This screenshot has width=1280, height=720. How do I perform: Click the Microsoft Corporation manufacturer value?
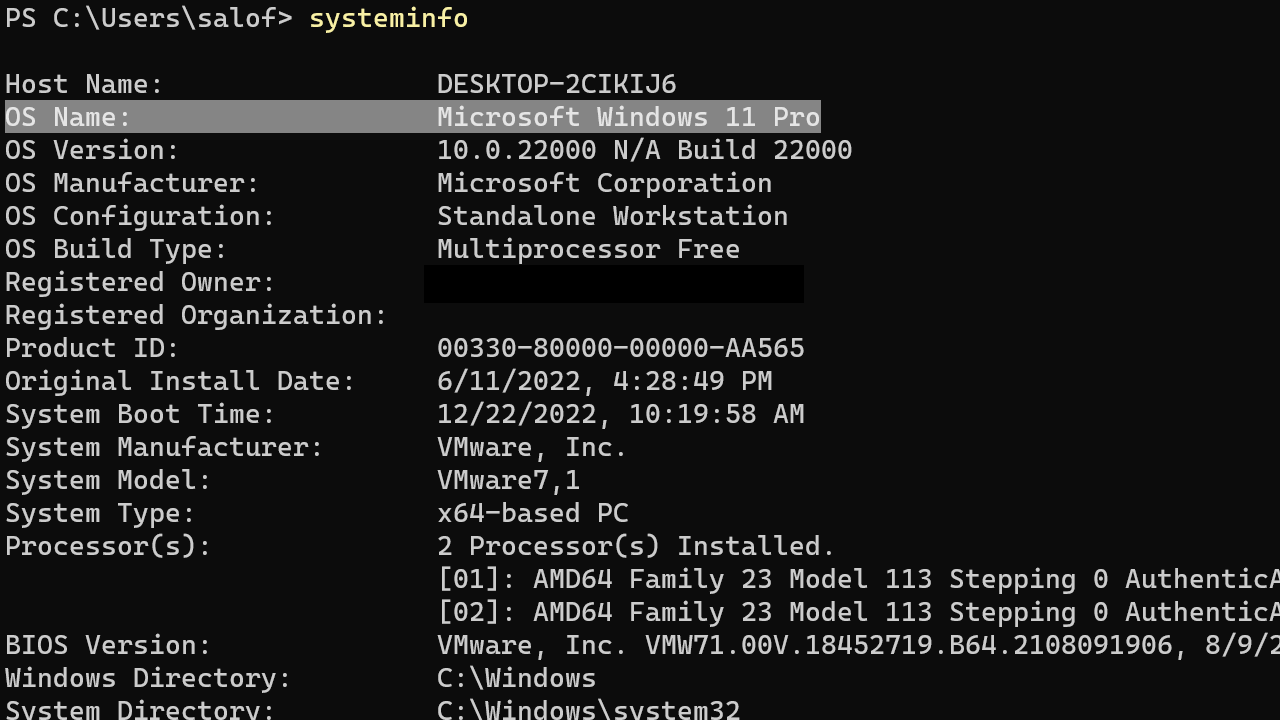(604, 183)
